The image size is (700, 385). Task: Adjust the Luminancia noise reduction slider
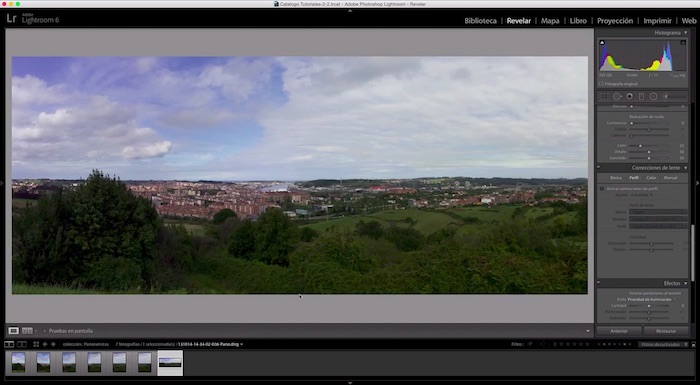pos(649,123)
